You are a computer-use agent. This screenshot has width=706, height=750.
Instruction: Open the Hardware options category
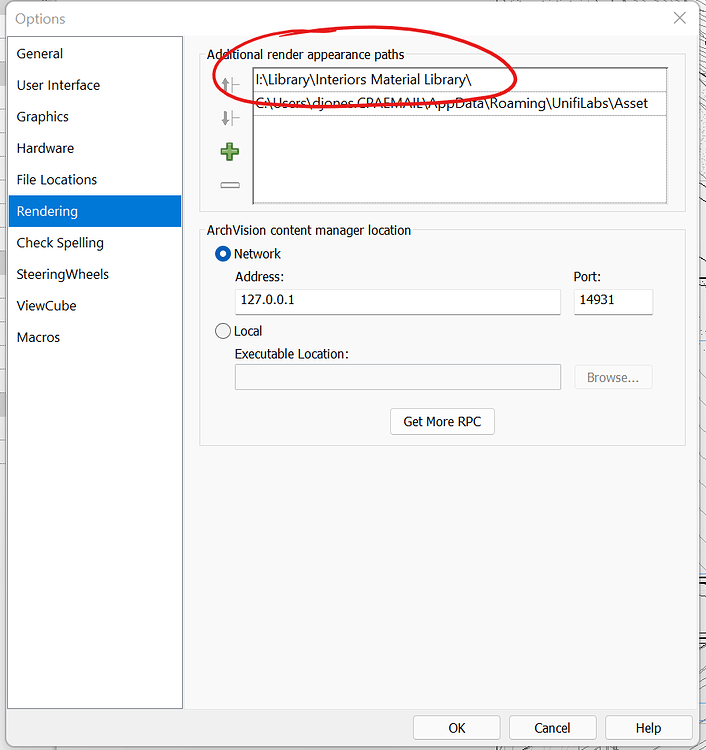point(95,148)
